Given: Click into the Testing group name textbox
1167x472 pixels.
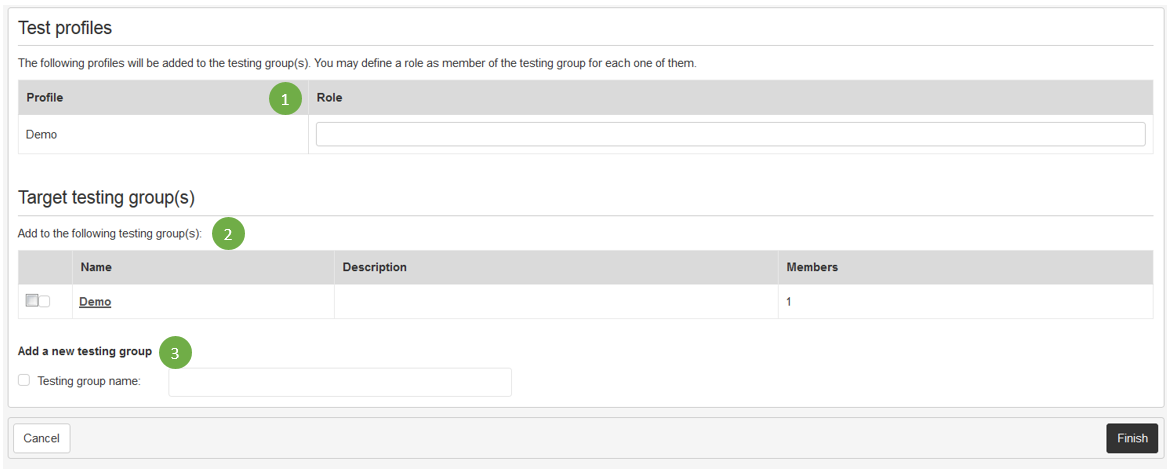Looking at the screenshot, I should 340,382.
